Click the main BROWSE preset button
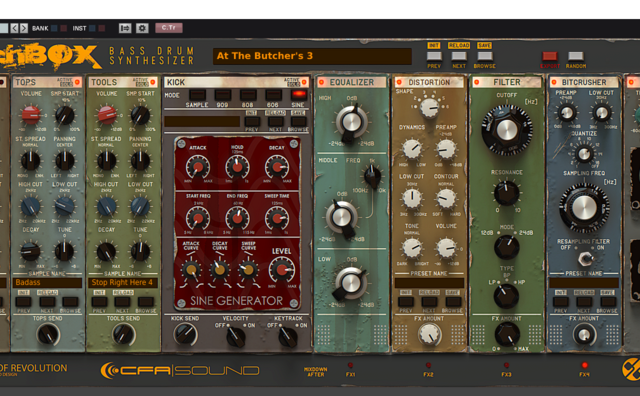 (484, 56)
